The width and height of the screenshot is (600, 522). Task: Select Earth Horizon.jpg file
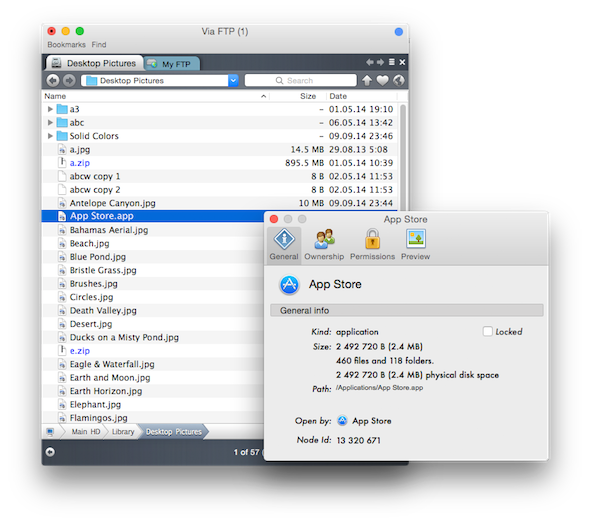[x=106, y=391]
